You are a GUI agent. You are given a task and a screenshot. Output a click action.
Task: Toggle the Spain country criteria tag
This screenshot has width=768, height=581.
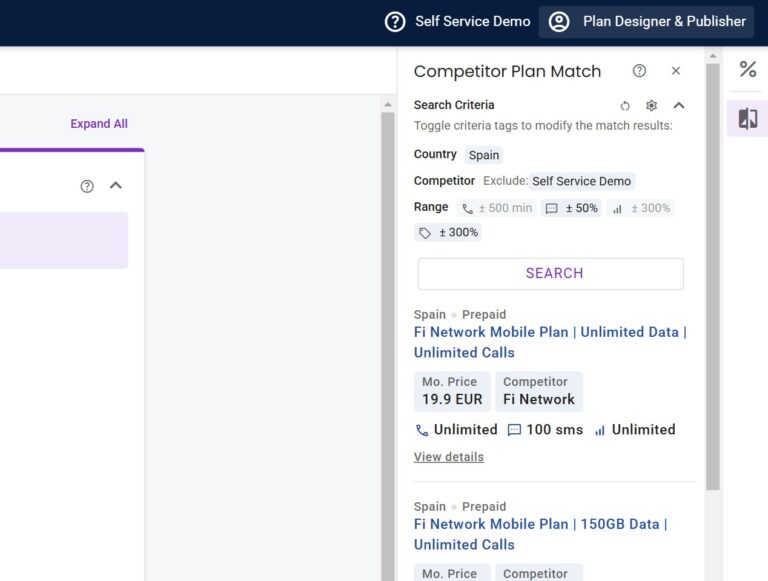(484, 155)
